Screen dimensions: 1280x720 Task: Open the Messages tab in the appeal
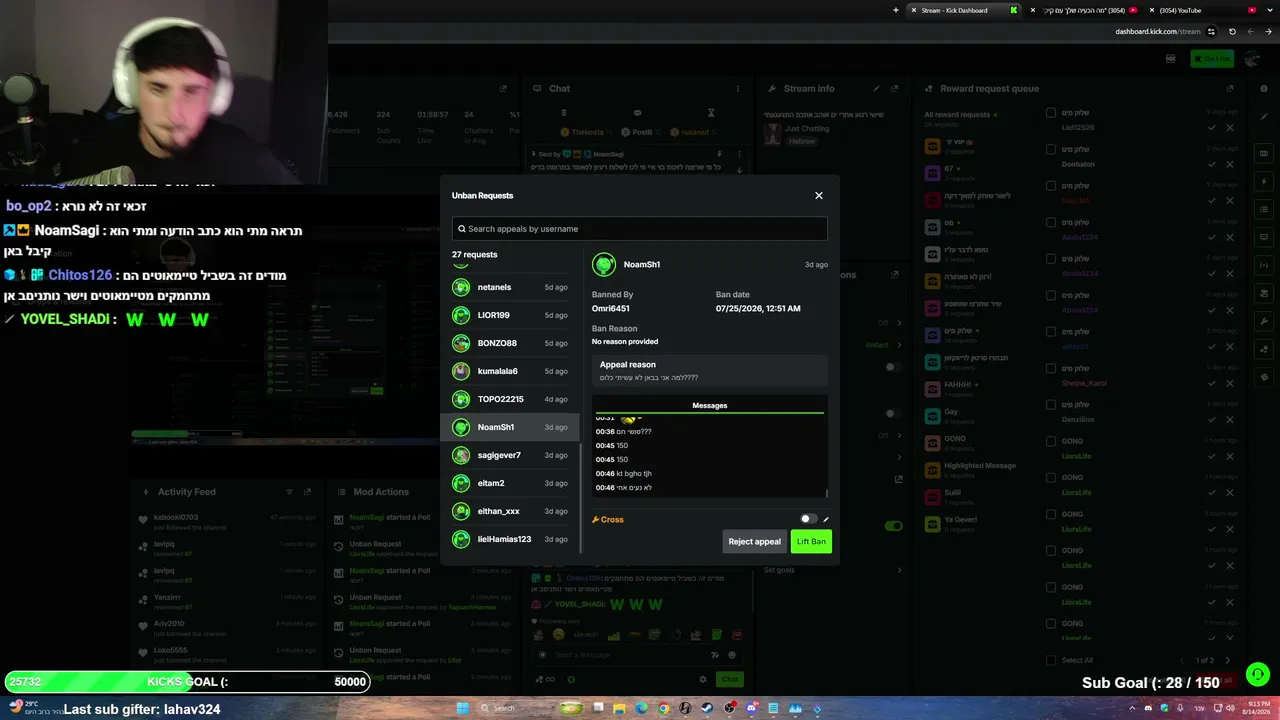pos(709,406)
